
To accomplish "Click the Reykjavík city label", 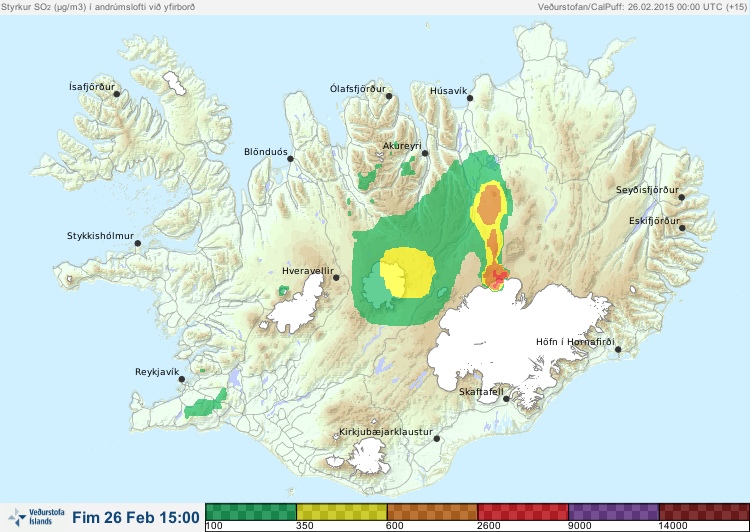I will (157, 372).
